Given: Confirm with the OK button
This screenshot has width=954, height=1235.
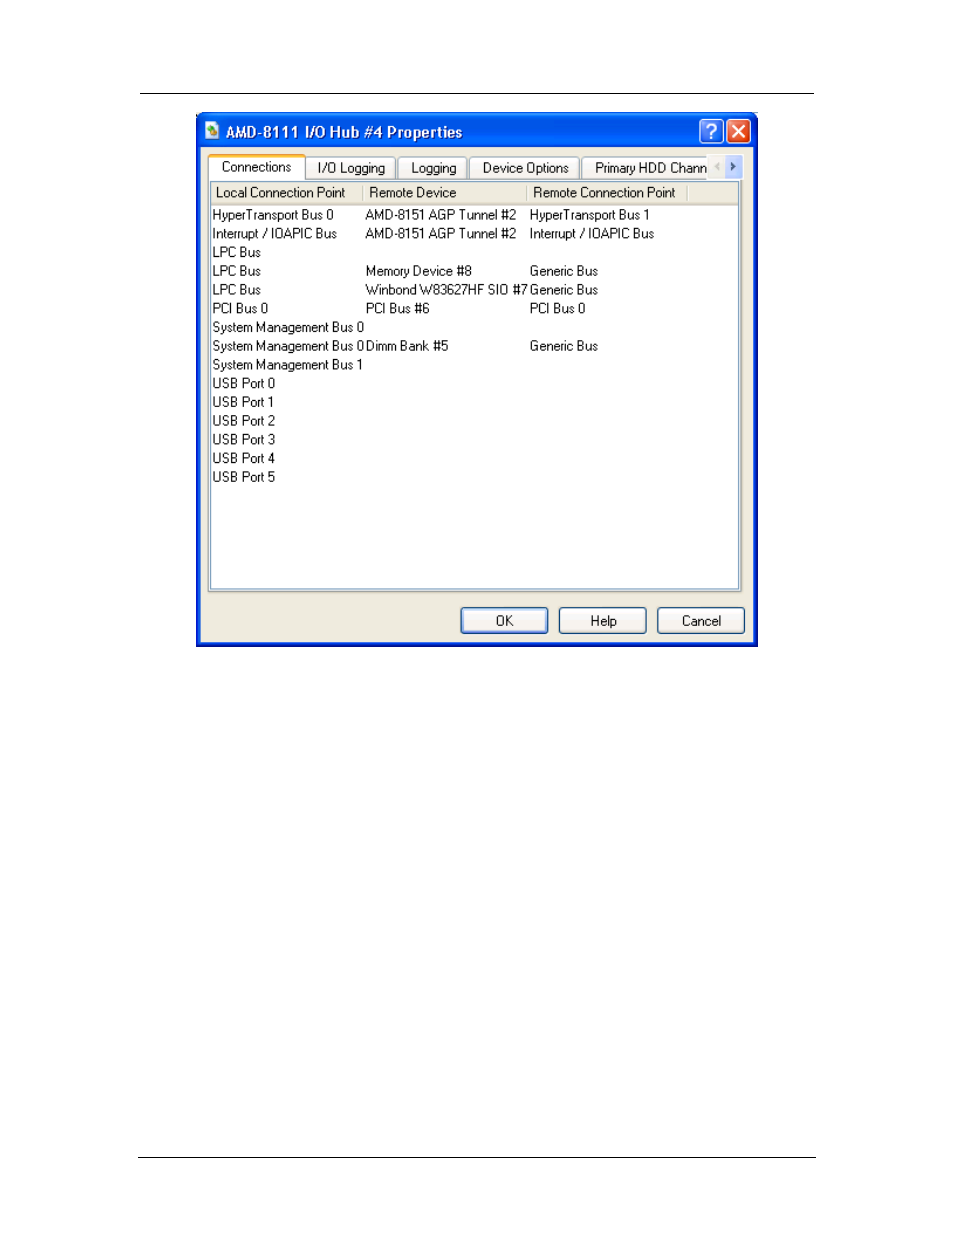Looking at the screenshot, I should [504, 621].
